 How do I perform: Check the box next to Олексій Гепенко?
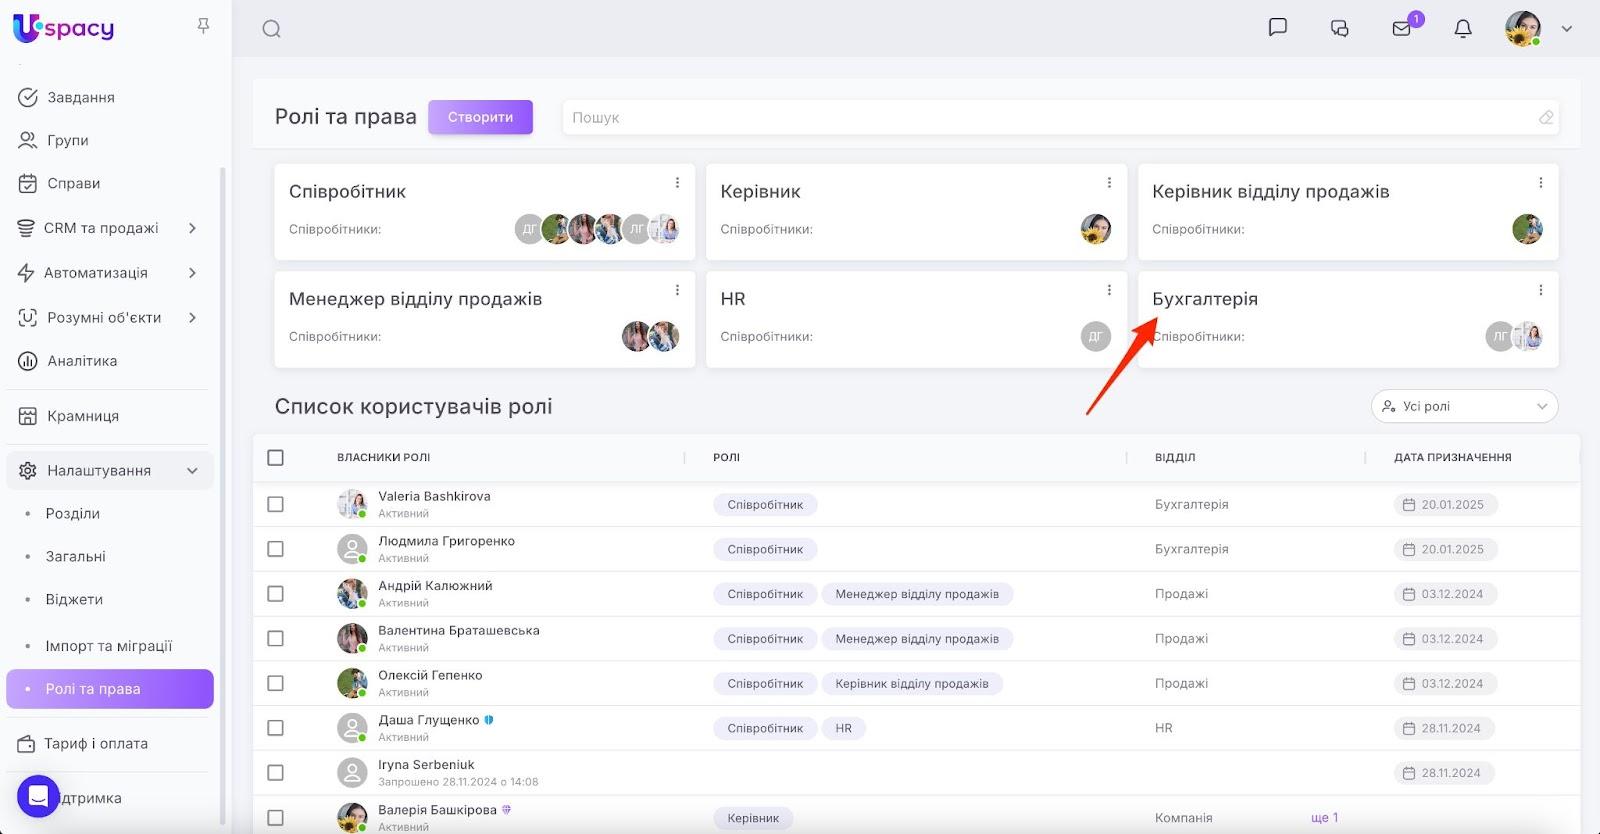click(276, 684)
